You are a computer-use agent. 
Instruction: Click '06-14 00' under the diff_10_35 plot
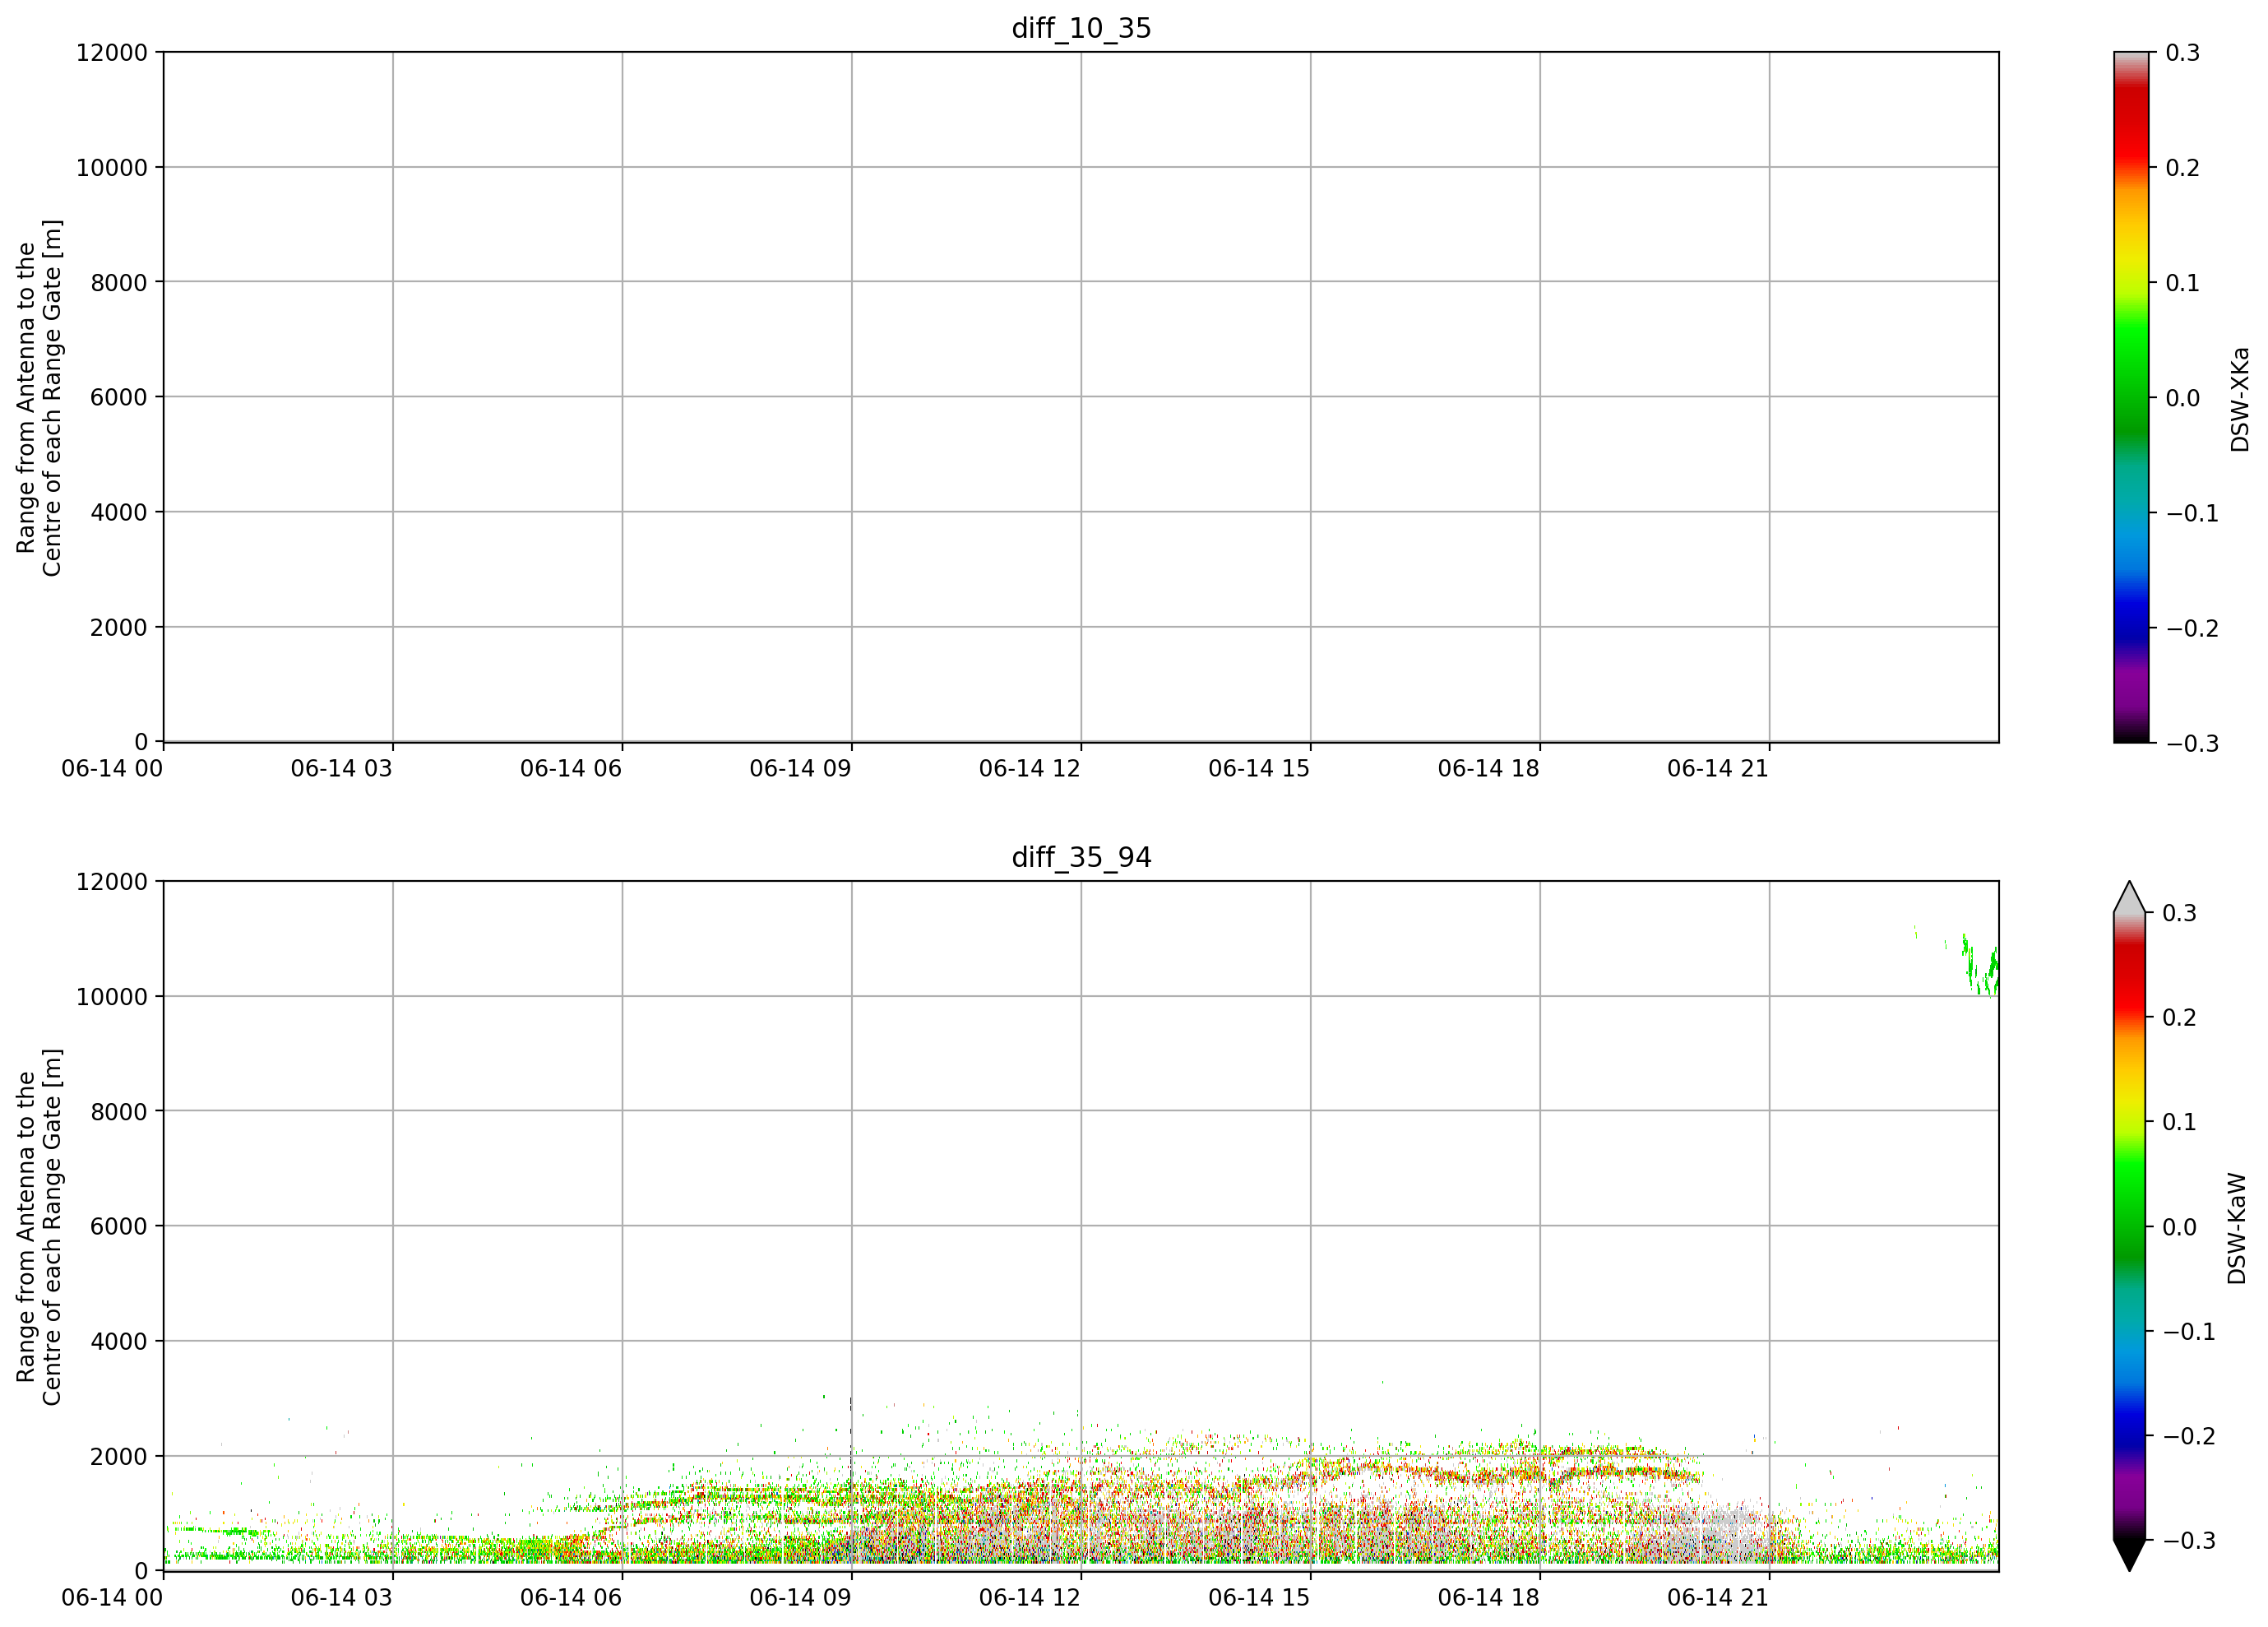point(112,769)
